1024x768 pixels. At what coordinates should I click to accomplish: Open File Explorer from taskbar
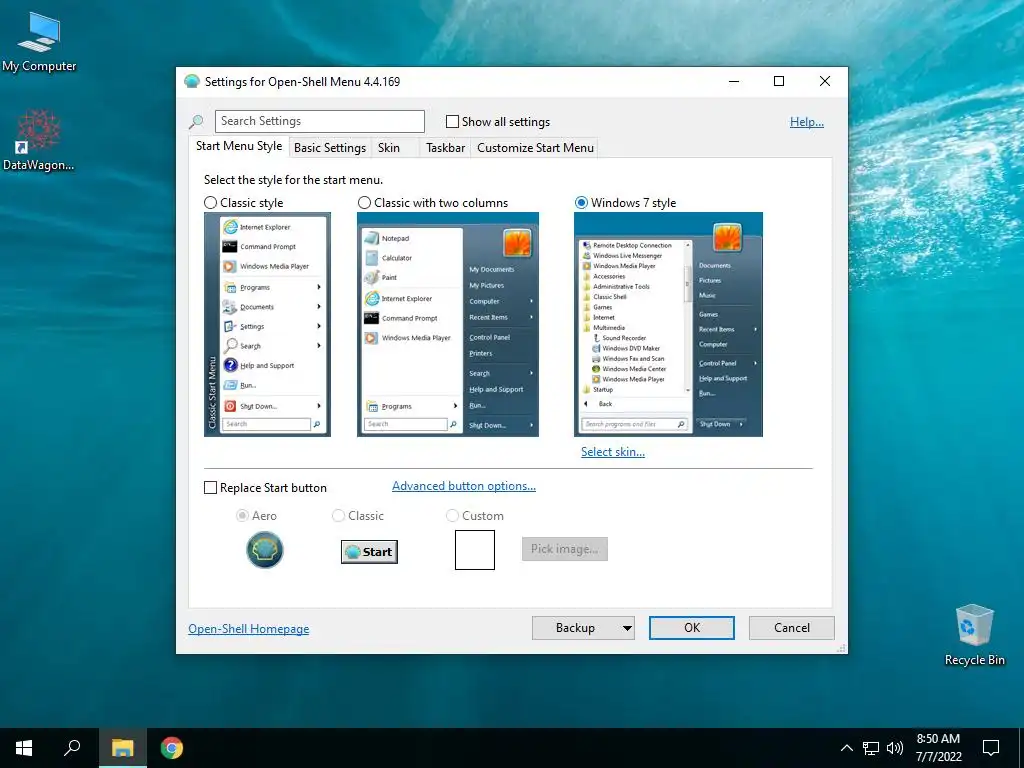[x=122, y=748]
